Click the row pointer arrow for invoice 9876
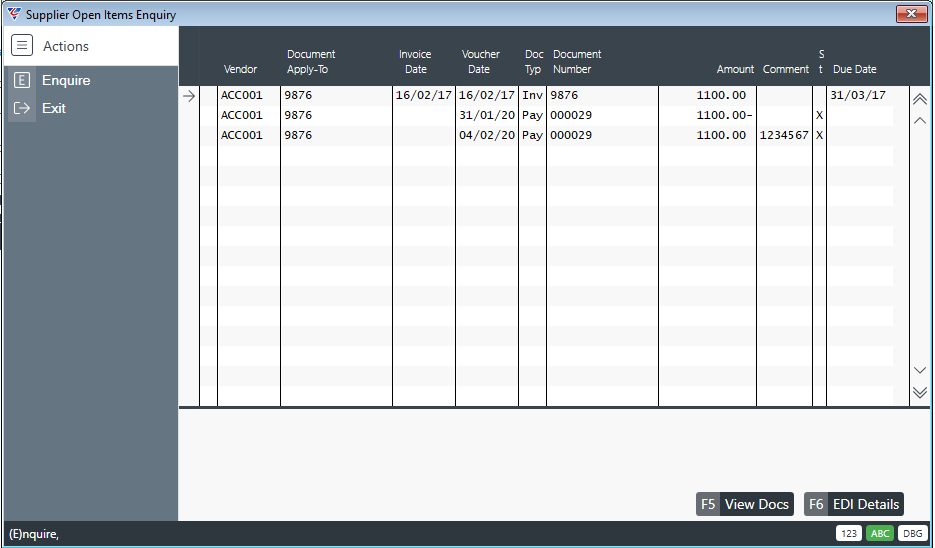Image resolution: width=935 pixels, height=548 pixels. (189, 95)
